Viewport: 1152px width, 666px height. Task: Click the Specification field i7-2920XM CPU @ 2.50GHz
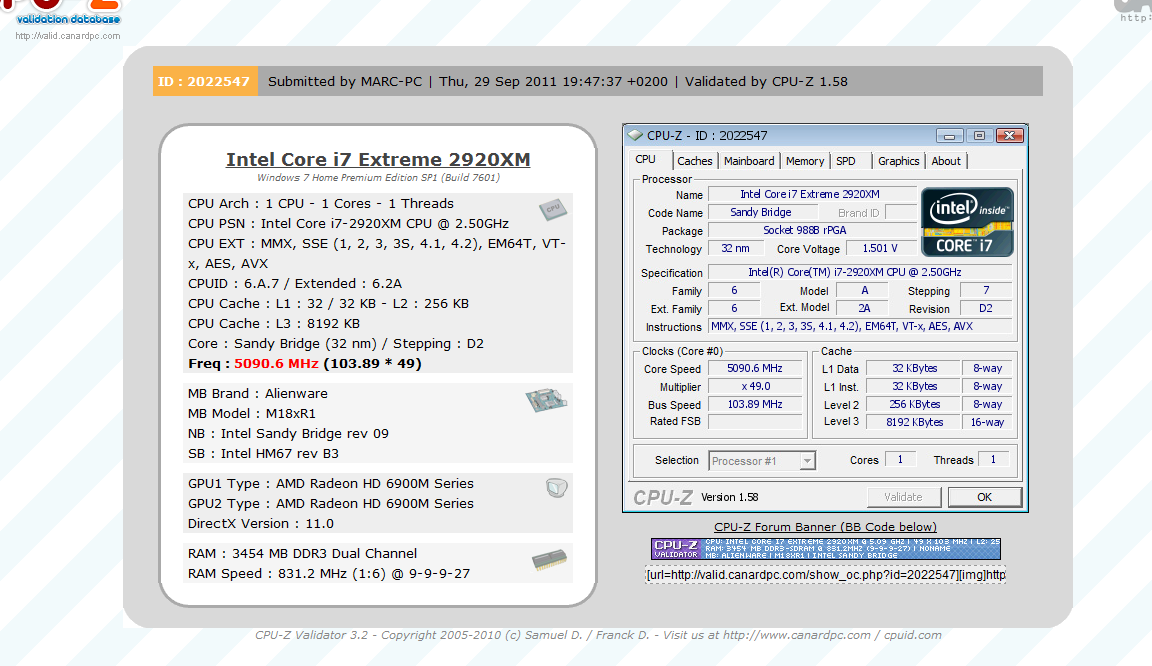point(860,272)
